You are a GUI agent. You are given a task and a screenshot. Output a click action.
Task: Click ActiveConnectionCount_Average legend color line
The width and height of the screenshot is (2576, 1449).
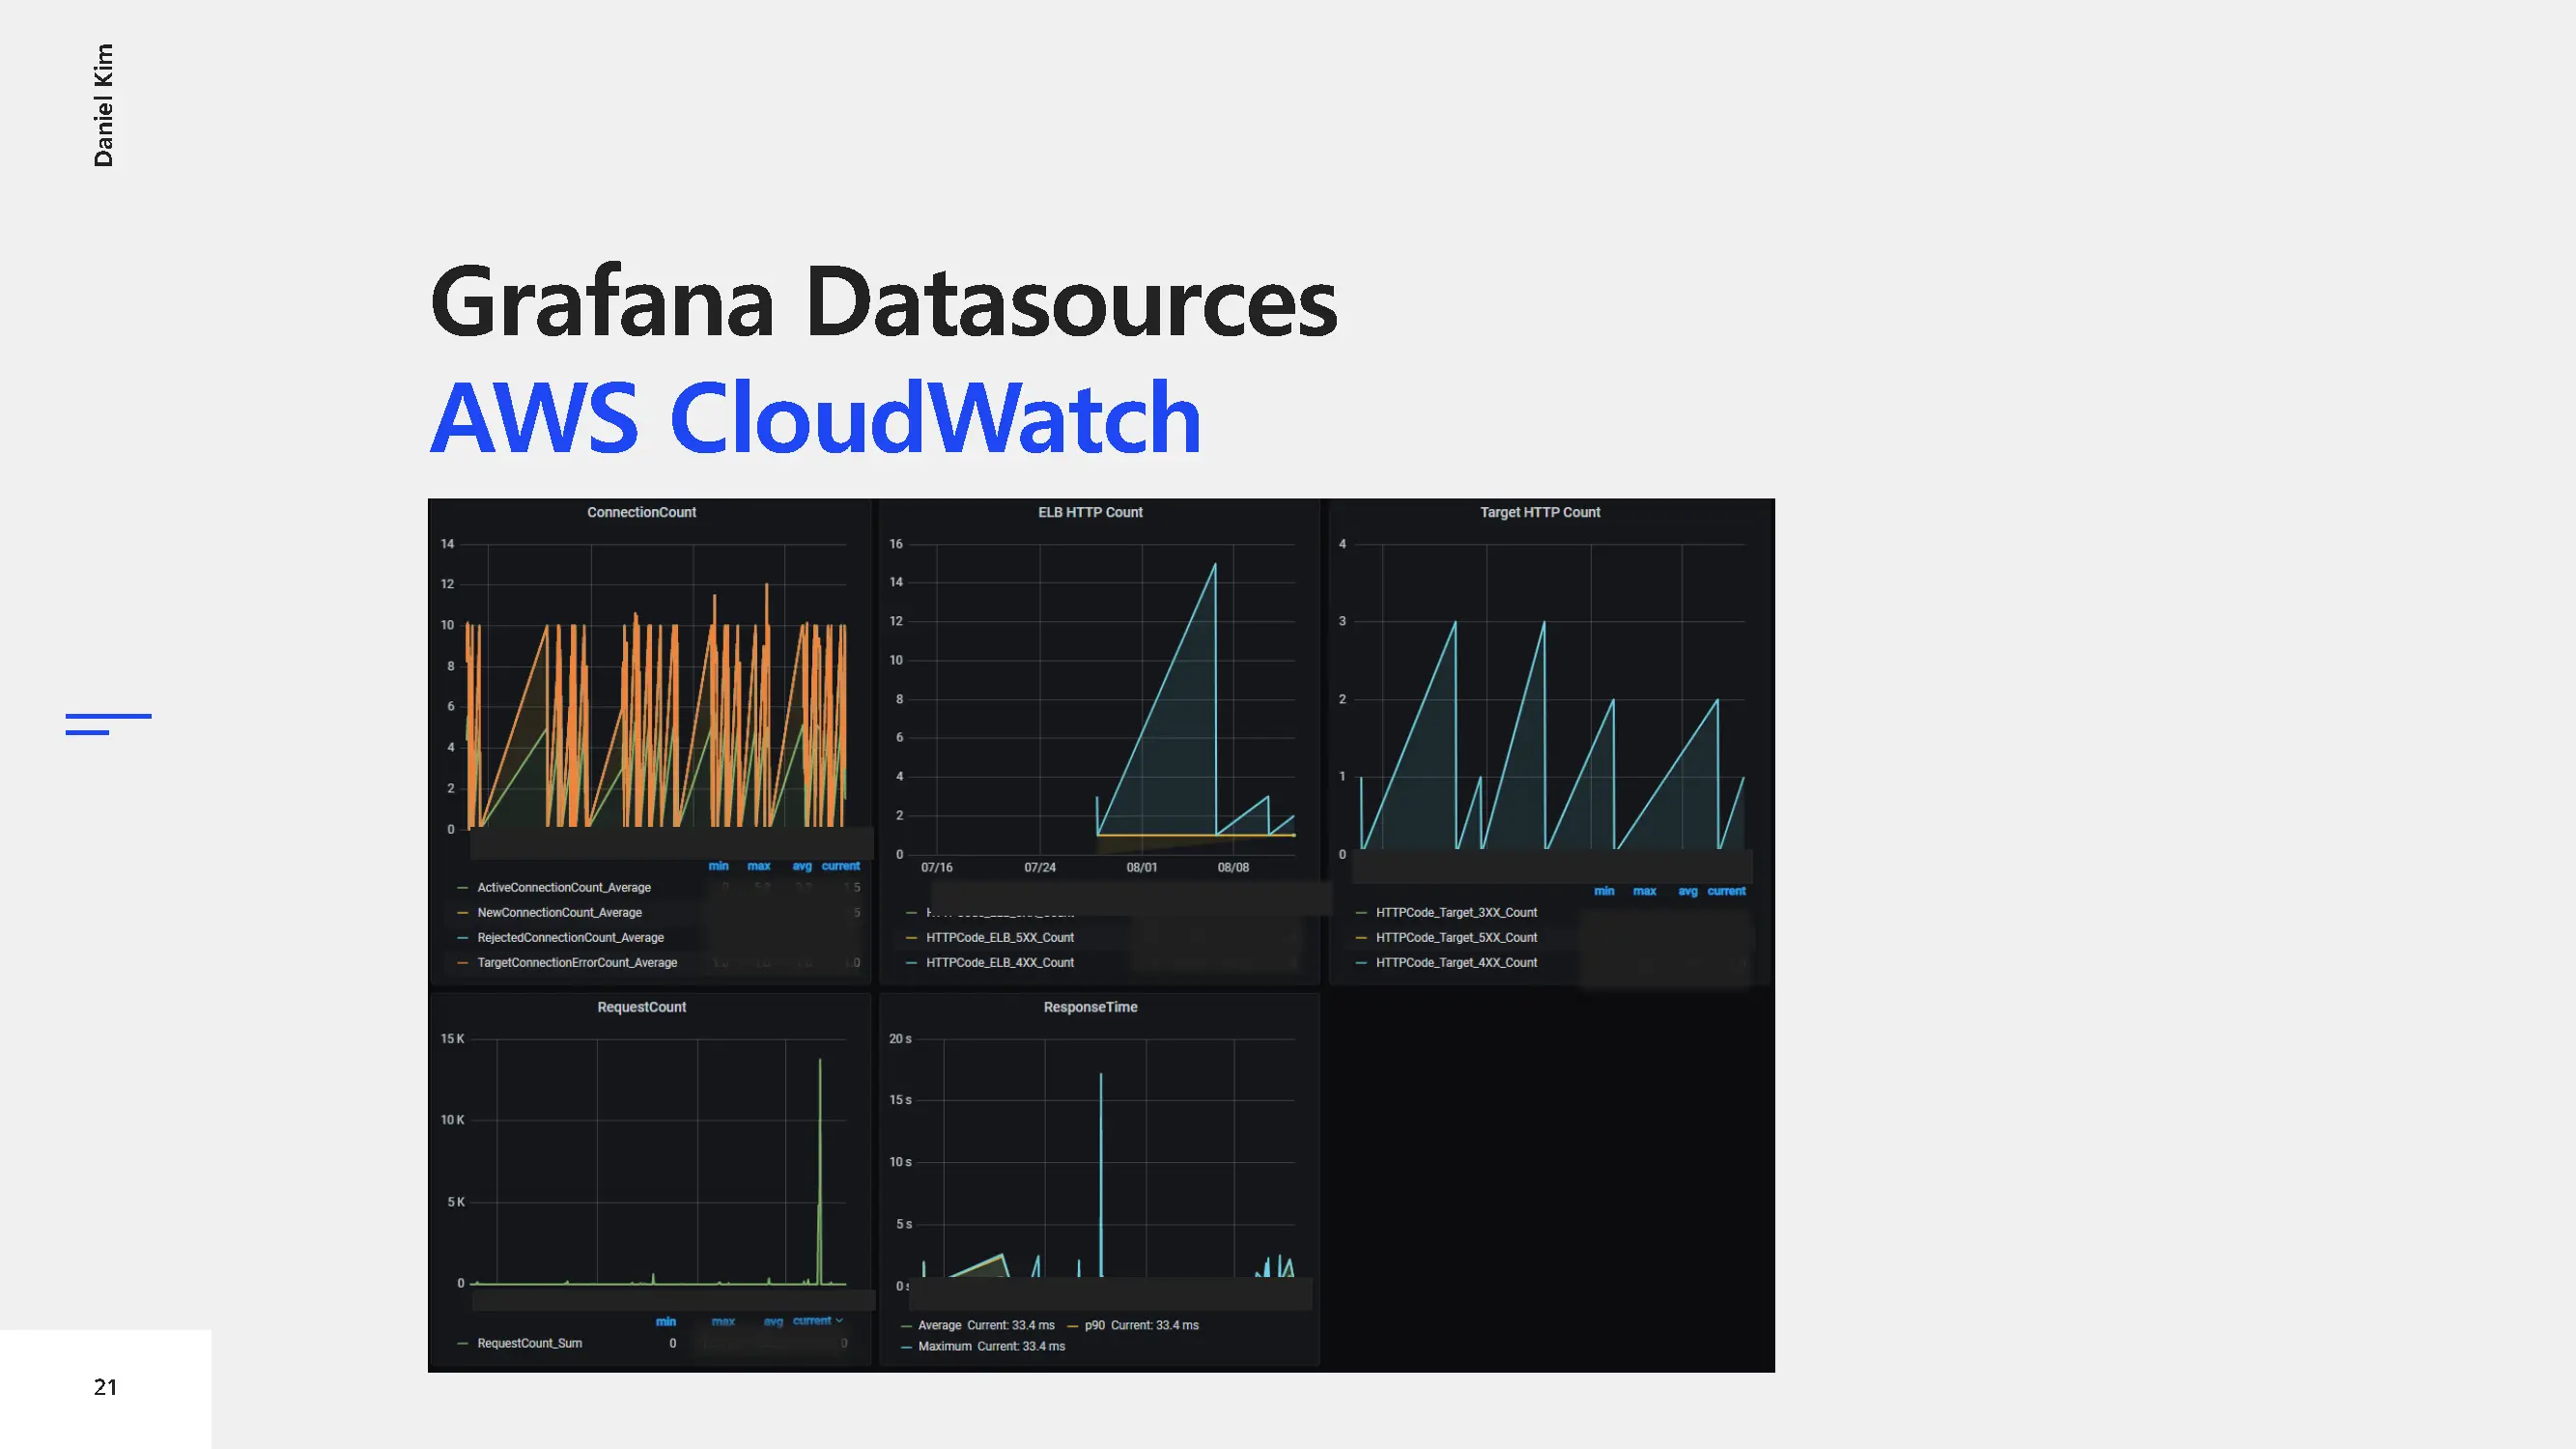point(462,887)
